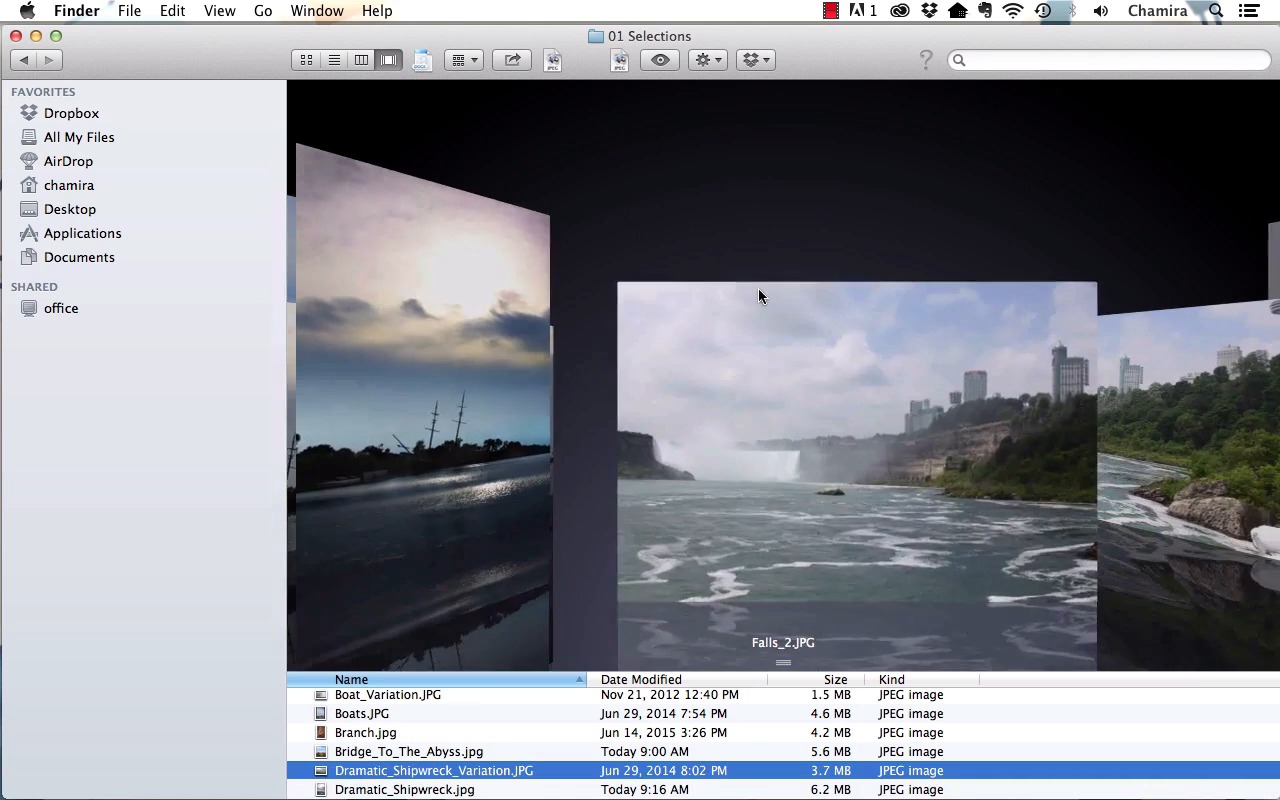Open the chamira home folder
The image size is (1280, 800).
69,185
